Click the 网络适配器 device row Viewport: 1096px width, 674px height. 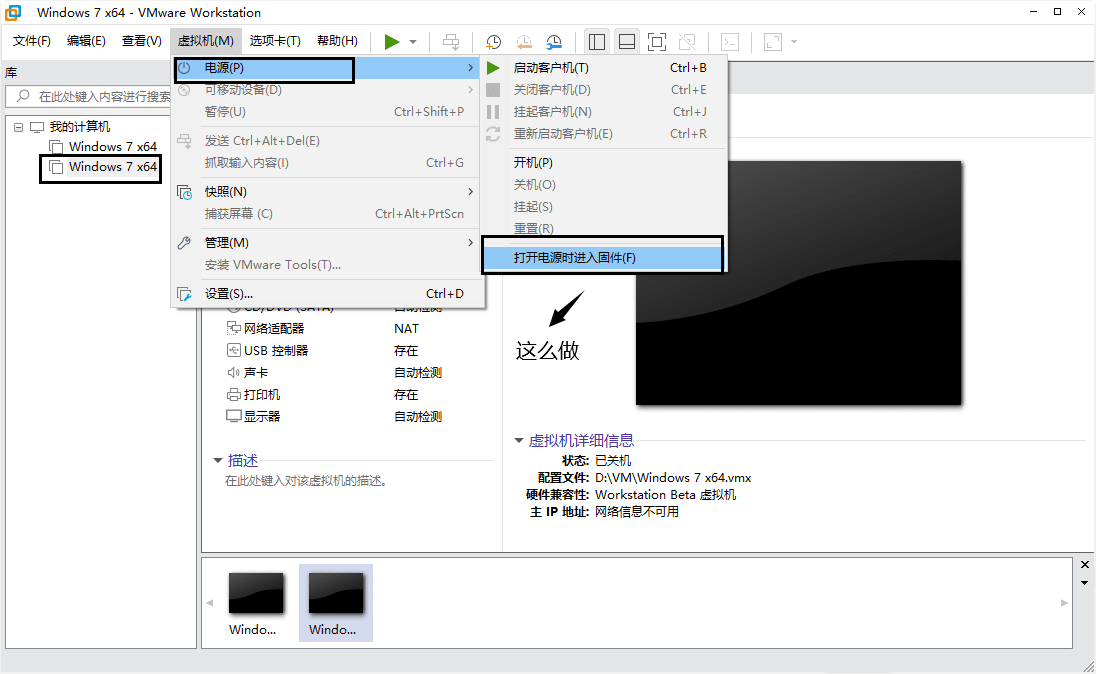[x=336, y=329]
